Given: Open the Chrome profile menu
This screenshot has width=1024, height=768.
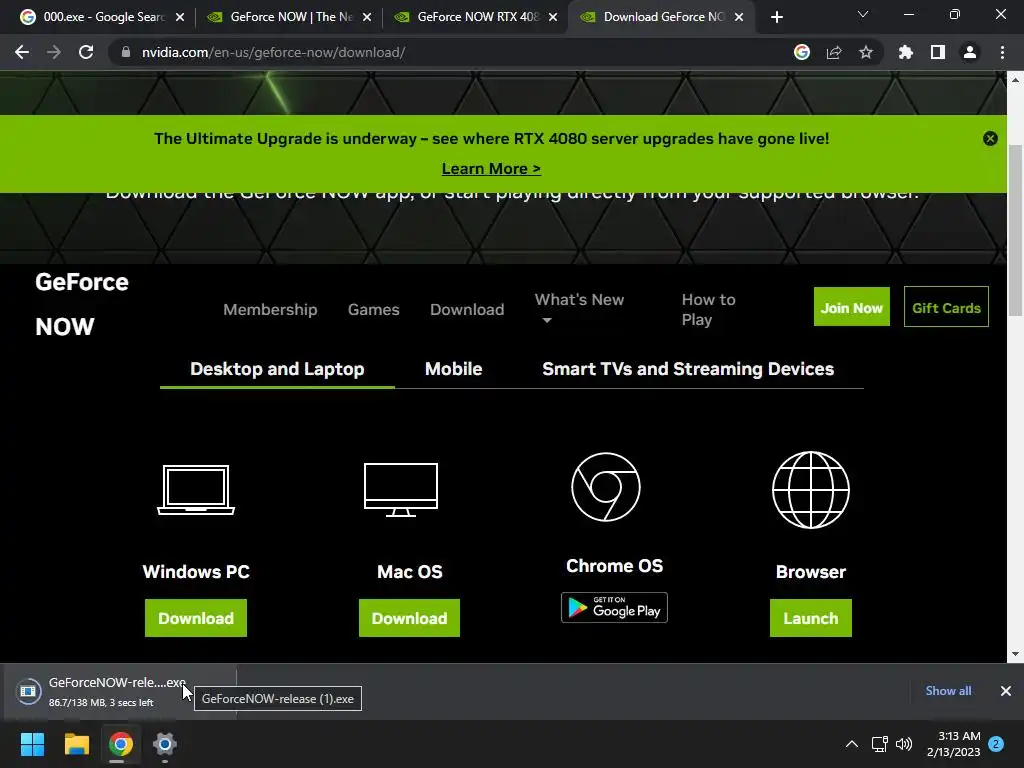Looking at the screenshot, I should tap(970, 52).
